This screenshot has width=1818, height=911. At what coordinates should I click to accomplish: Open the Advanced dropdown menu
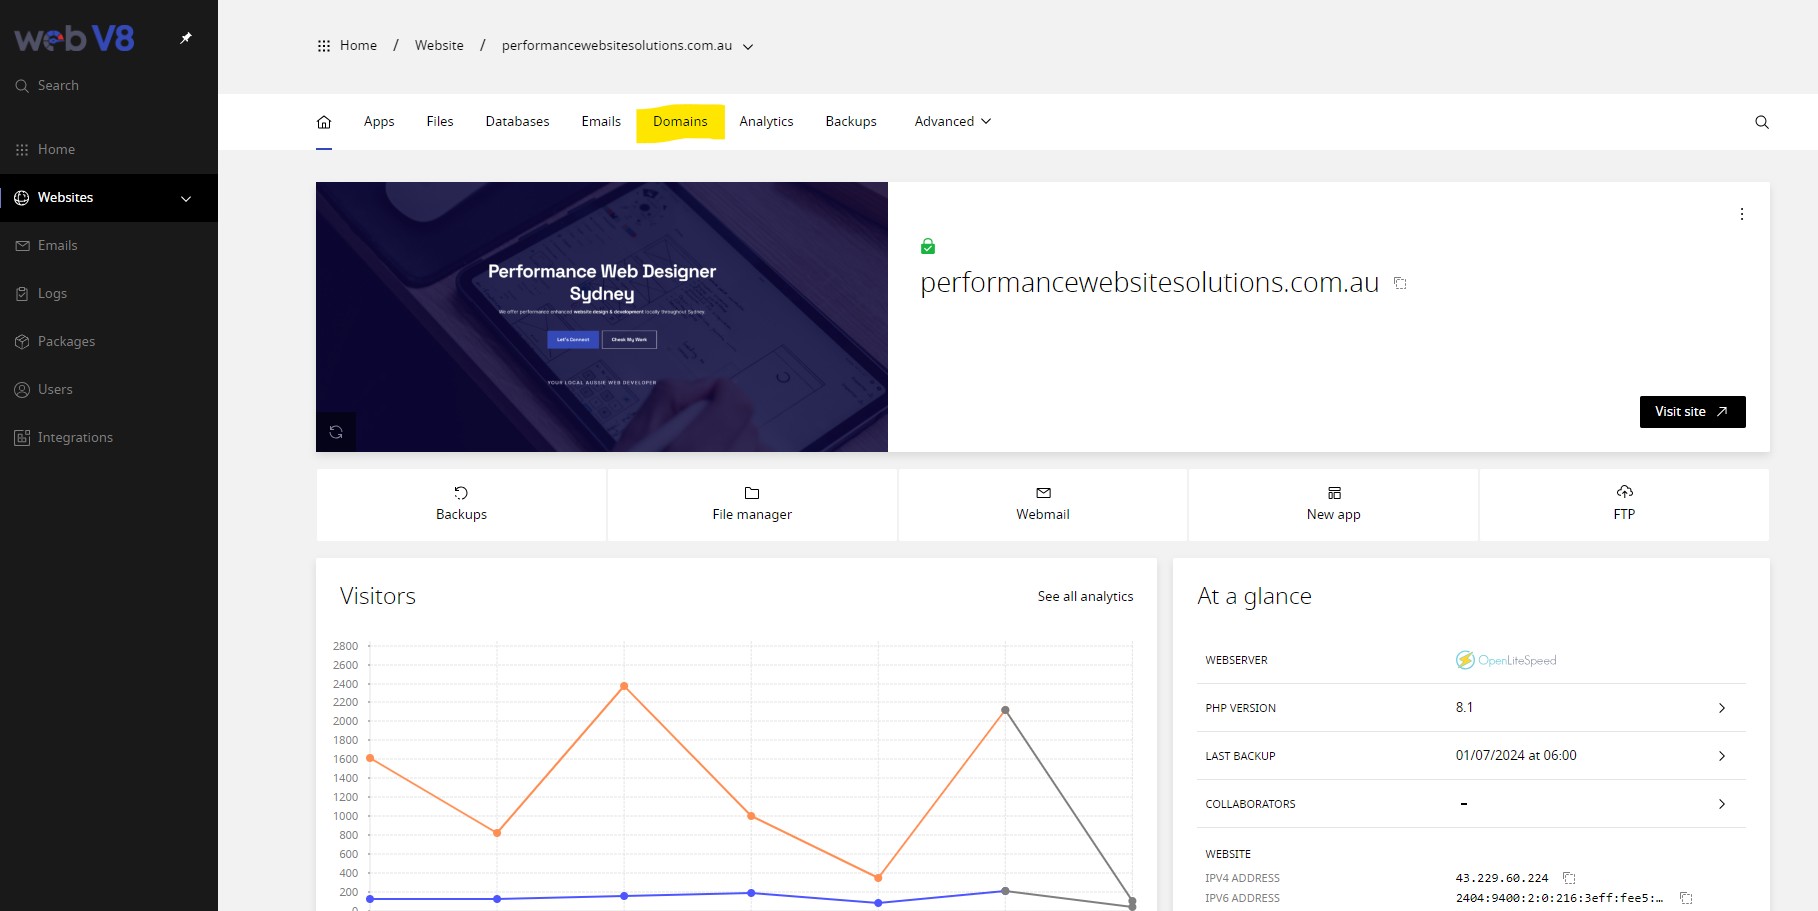tap(952, 122)
